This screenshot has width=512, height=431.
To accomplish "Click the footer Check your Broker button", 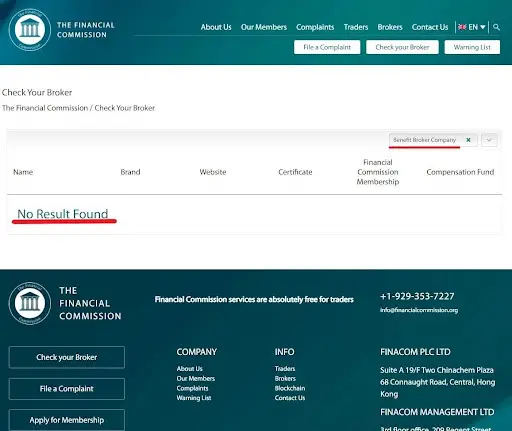I will tap(67, 357).
